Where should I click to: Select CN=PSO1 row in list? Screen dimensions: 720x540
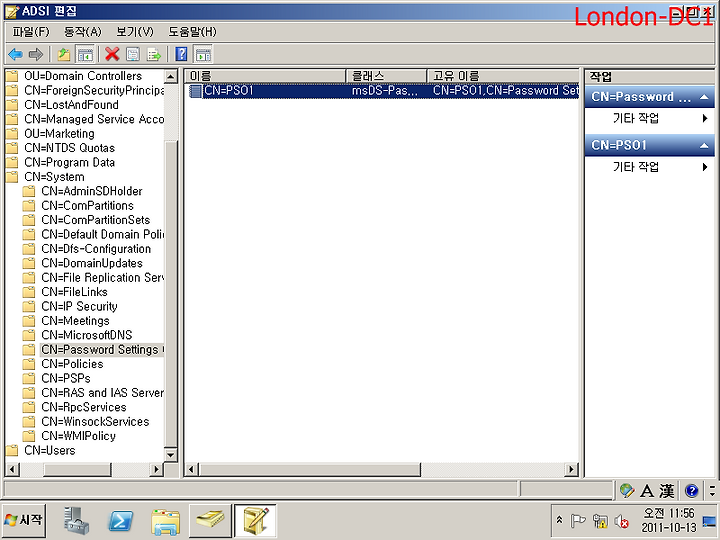383,91
